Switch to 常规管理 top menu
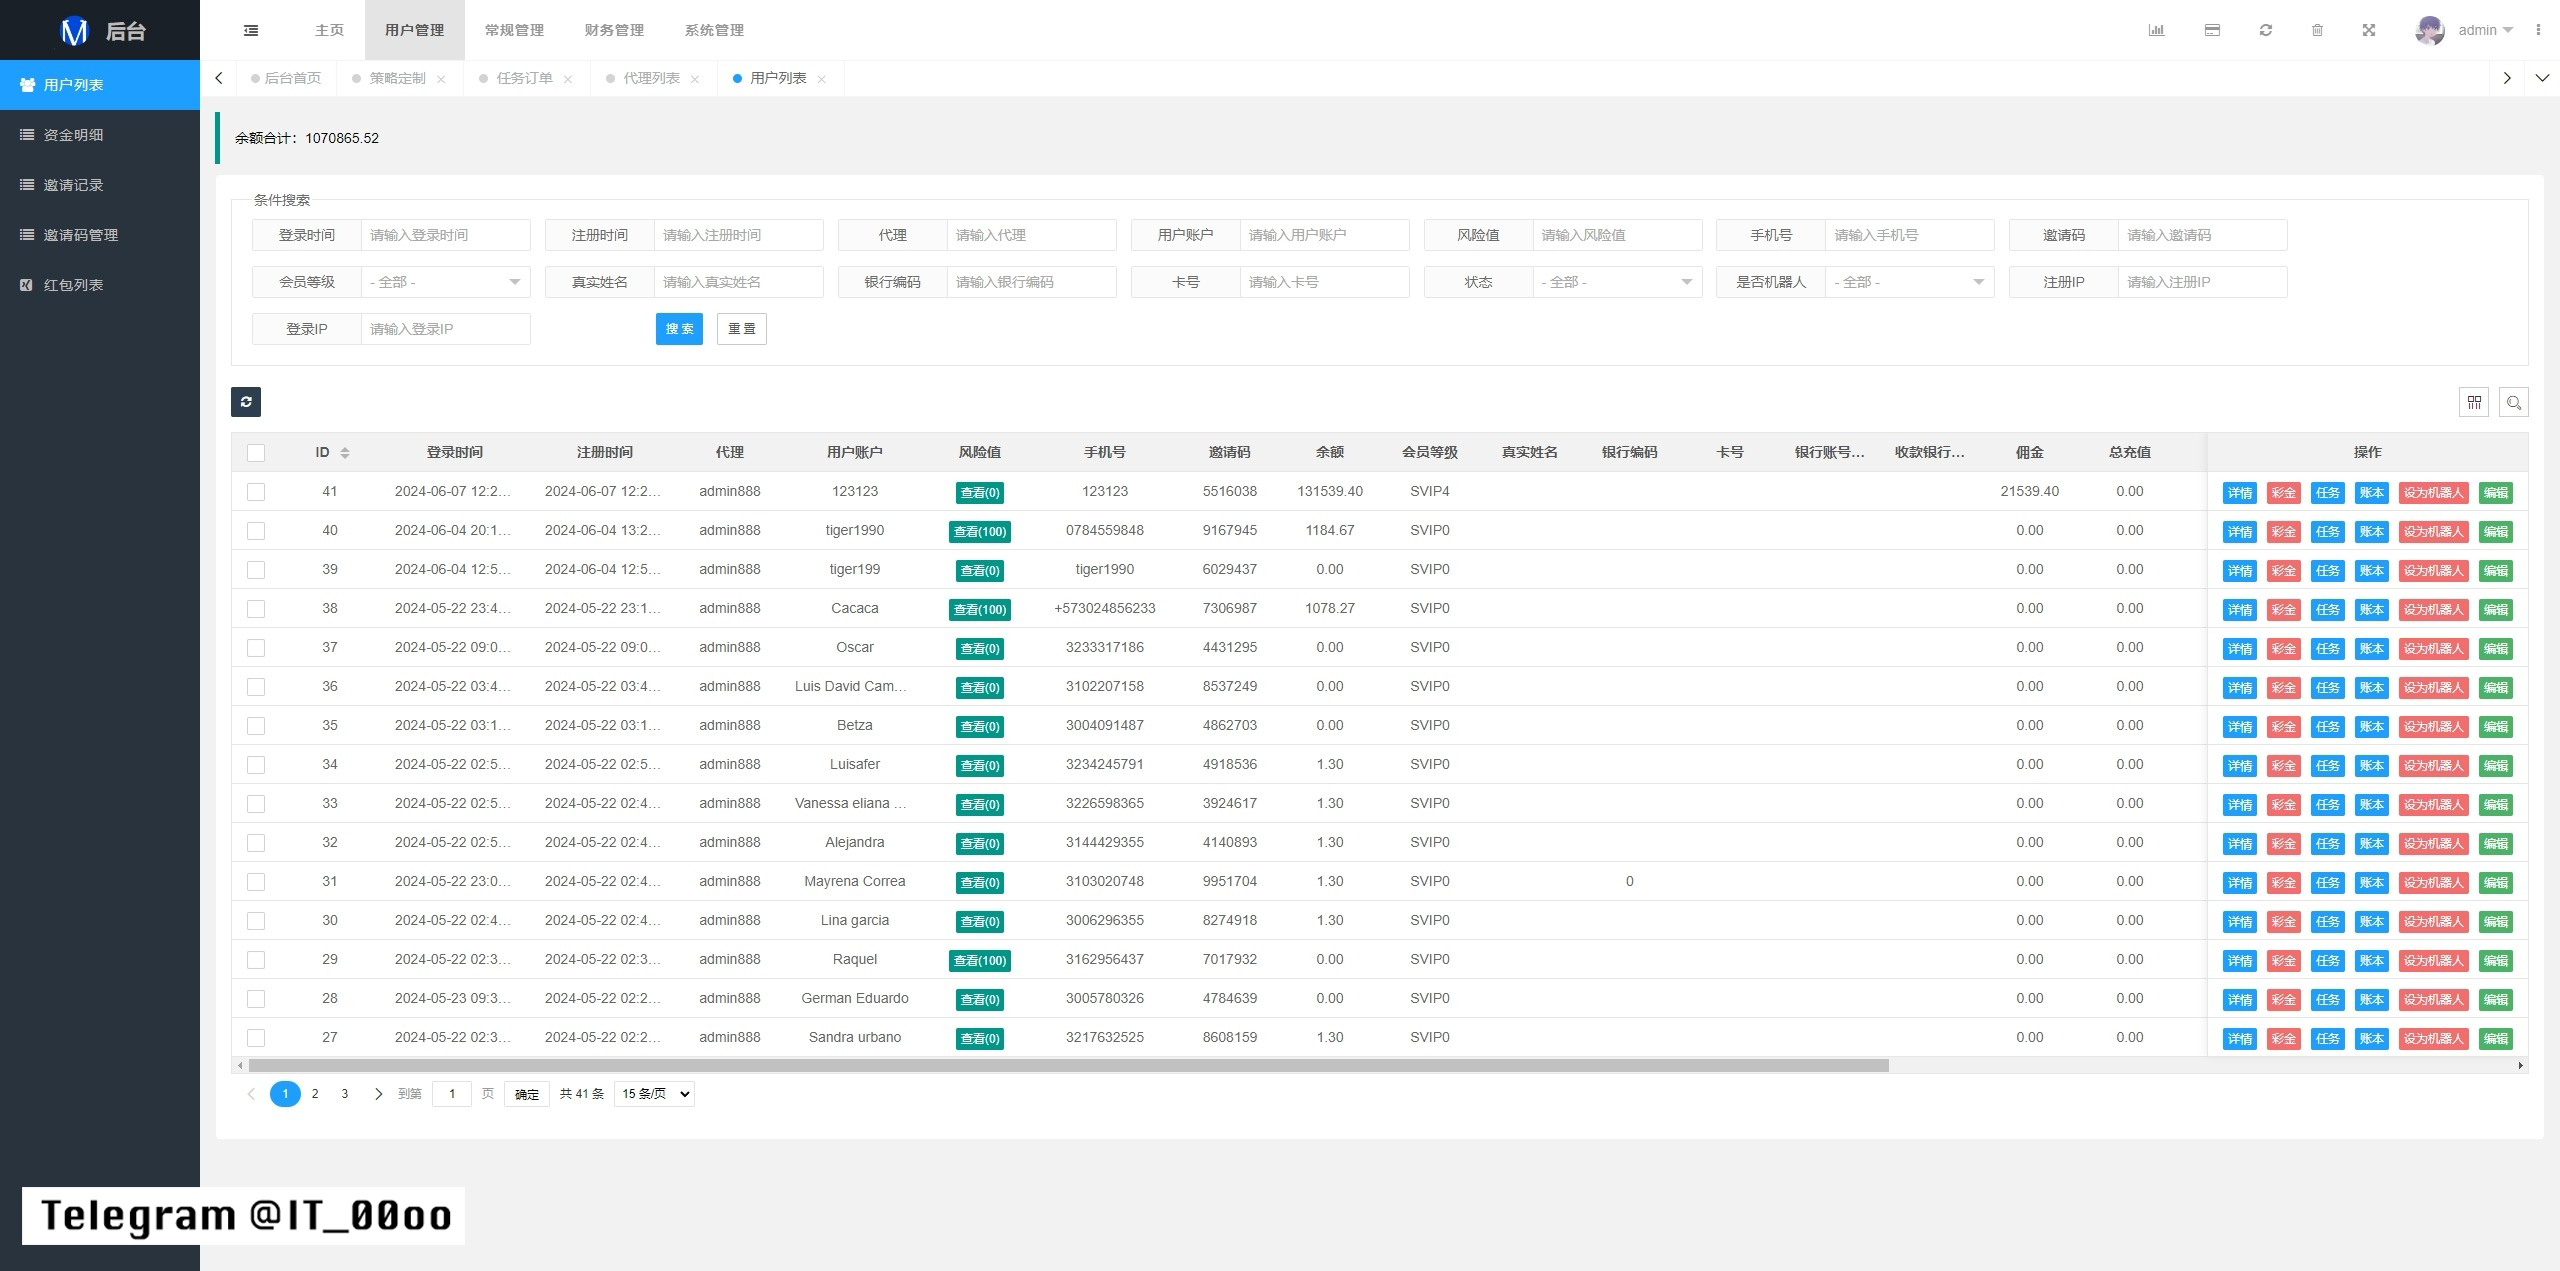Image resolution: width=2560 pixels, height=1271 pixels. pos(514,30)
